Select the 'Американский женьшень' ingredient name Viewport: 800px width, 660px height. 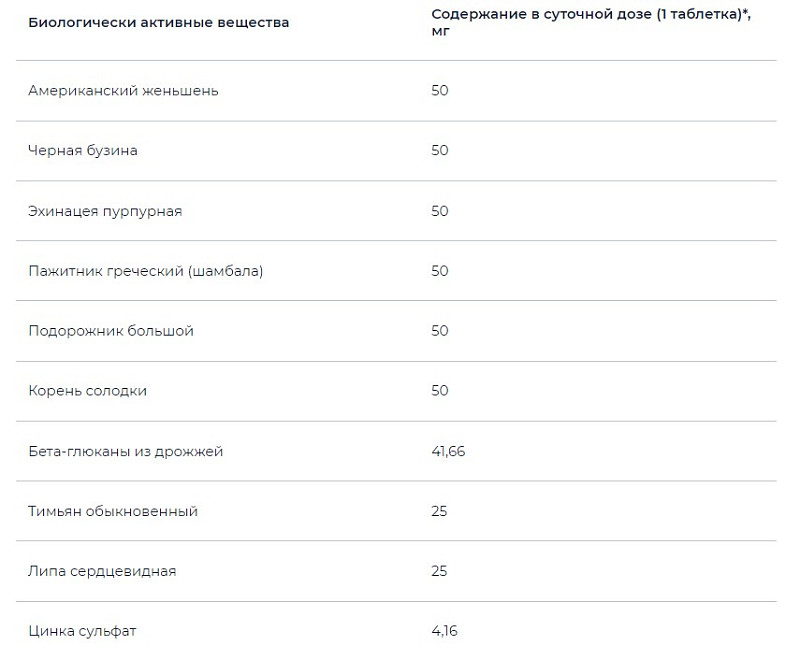coord(123,91)
